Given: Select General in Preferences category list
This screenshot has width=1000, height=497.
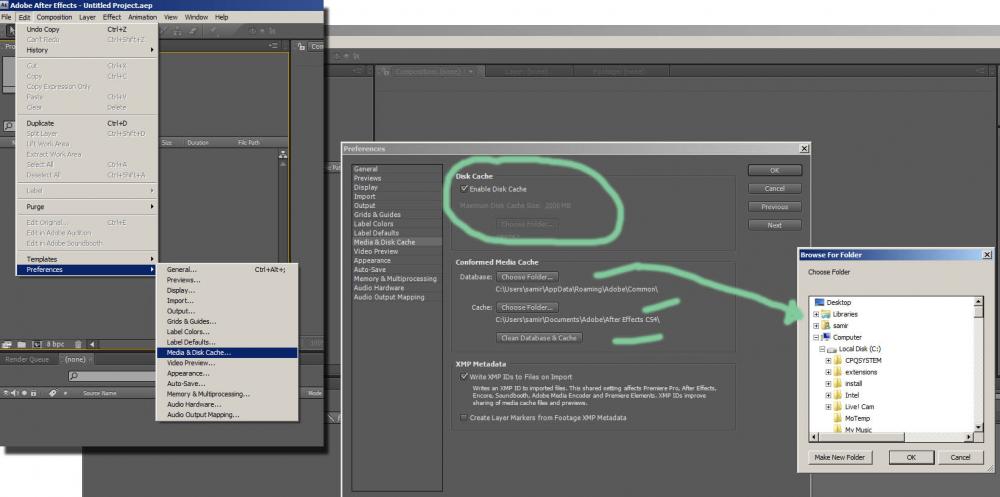Looking at the screenshot, I should pos(395,169).
